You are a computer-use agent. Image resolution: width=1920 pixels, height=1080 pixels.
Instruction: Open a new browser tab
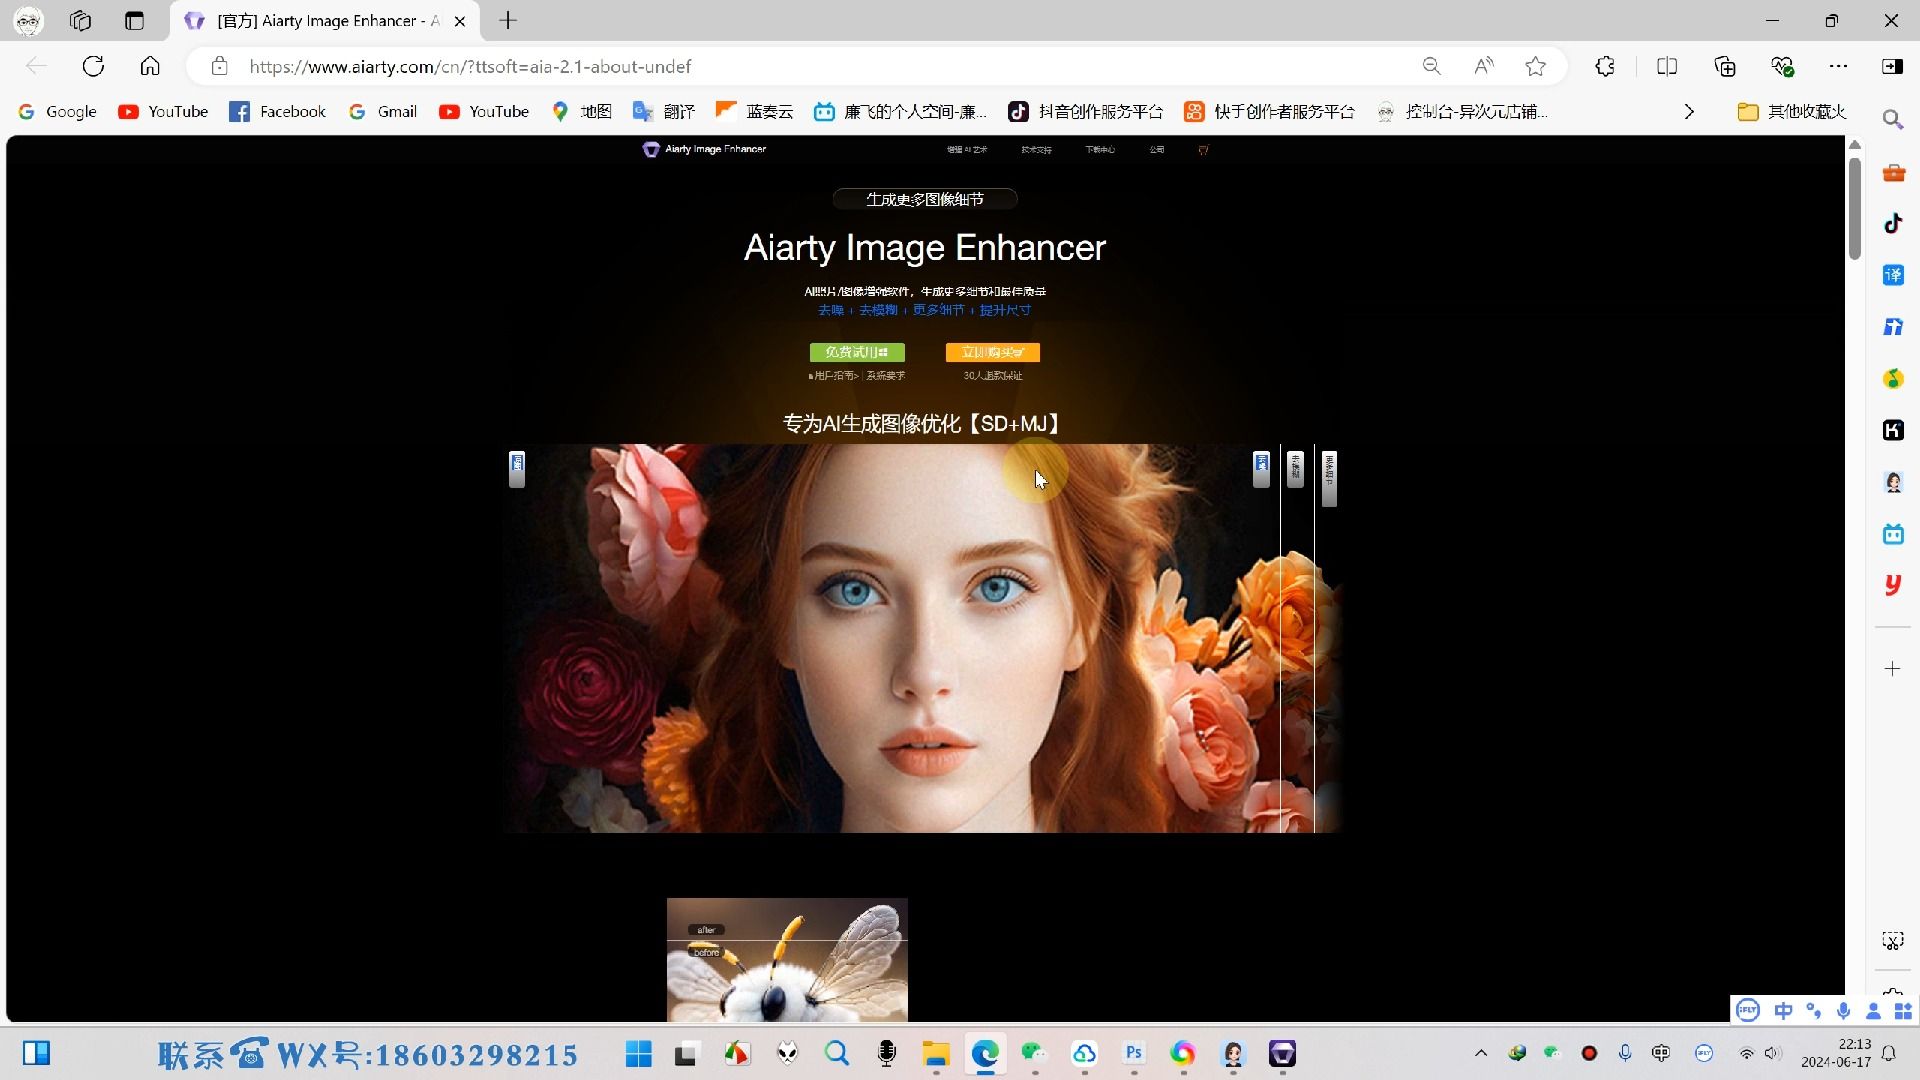[x=508, y=20]
